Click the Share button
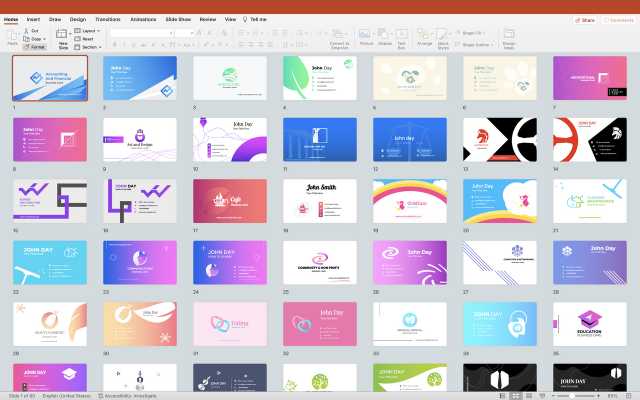The height and width of the screenshot is (400, 640). 584,19
